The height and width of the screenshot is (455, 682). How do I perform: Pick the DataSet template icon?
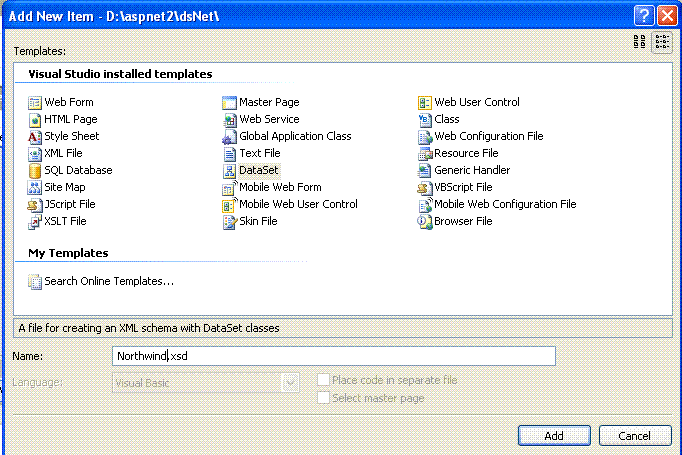coord(229,171)
